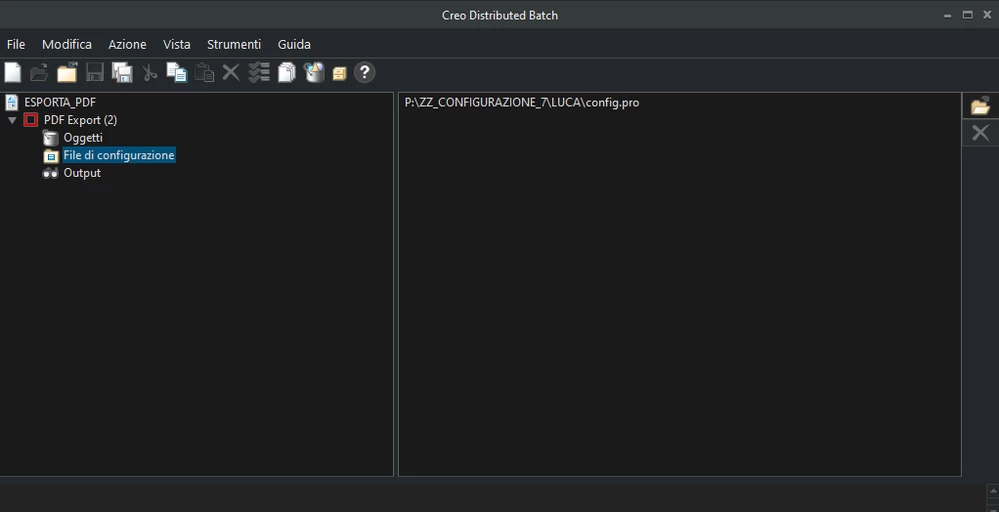Click the stacked pages icon in toolbar
Viewport: 999px width, 512px height.
(287, 73)
